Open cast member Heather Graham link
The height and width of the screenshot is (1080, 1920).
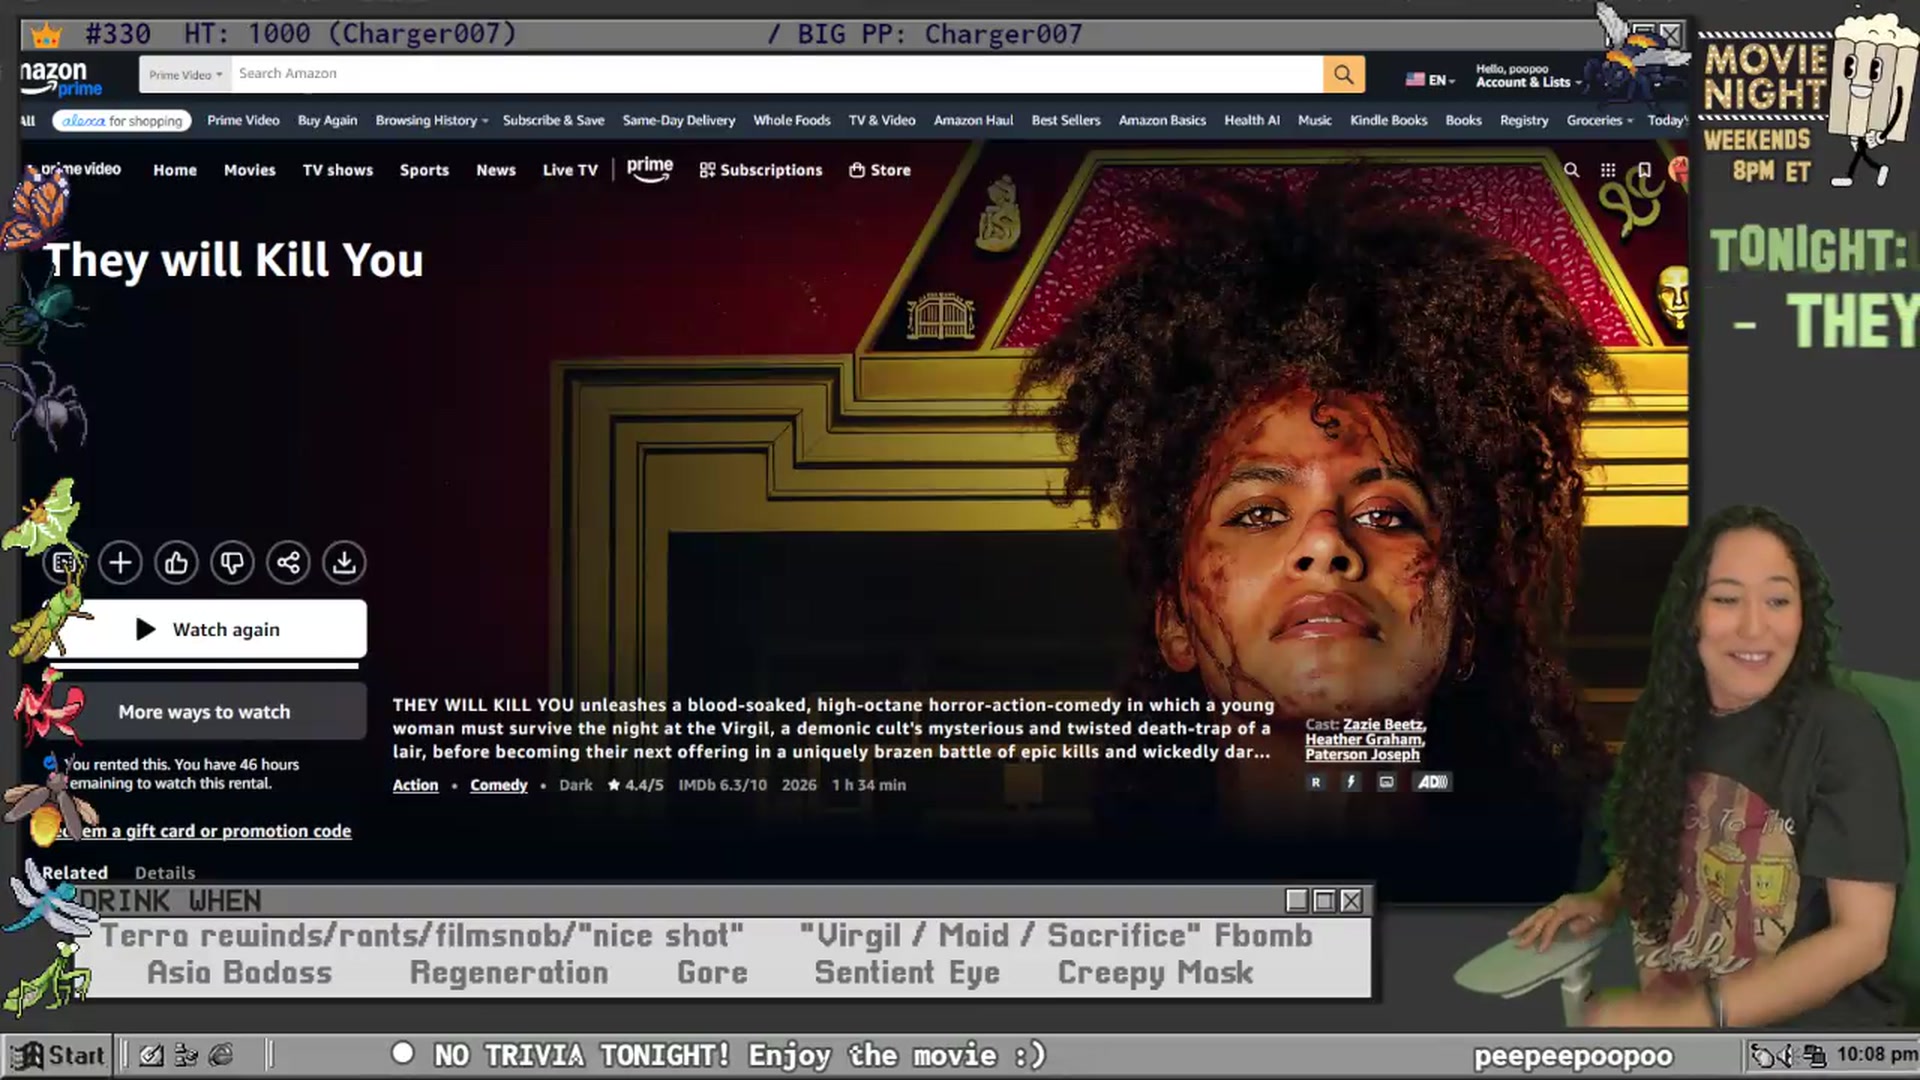pyautogui.click(x=1365, y=739)
